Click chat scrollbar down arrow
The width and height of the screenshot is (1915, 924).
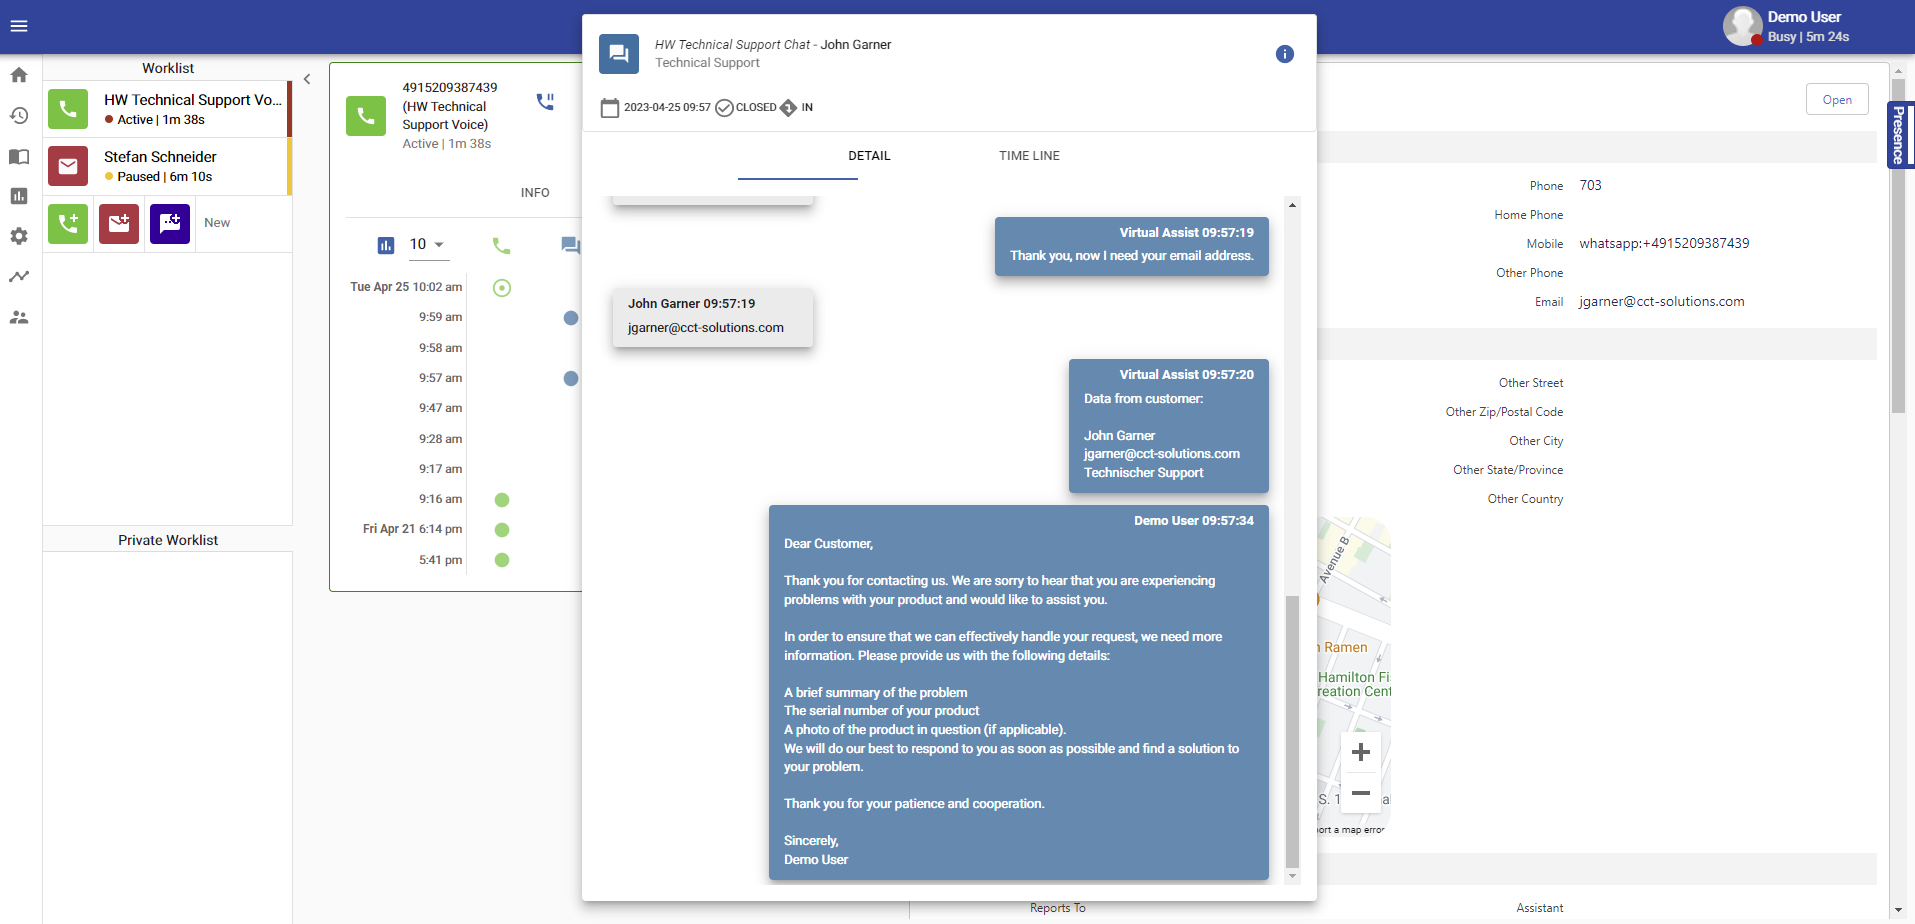click(1292, 876)
